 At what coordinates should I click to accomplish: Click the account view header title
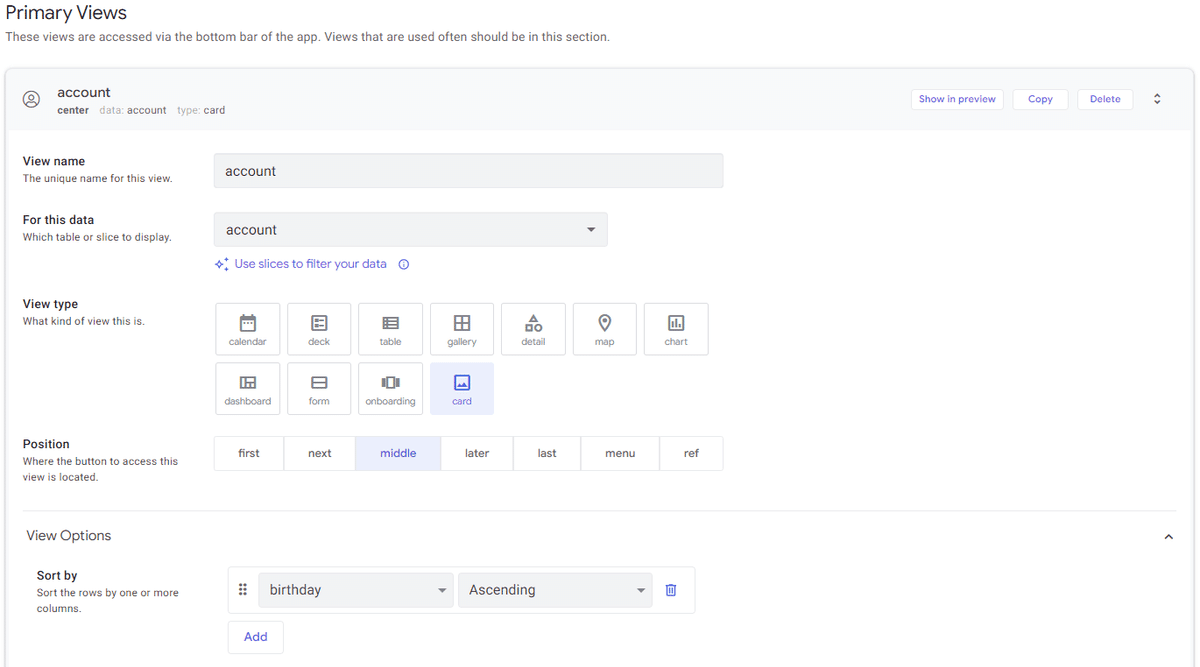84,92
